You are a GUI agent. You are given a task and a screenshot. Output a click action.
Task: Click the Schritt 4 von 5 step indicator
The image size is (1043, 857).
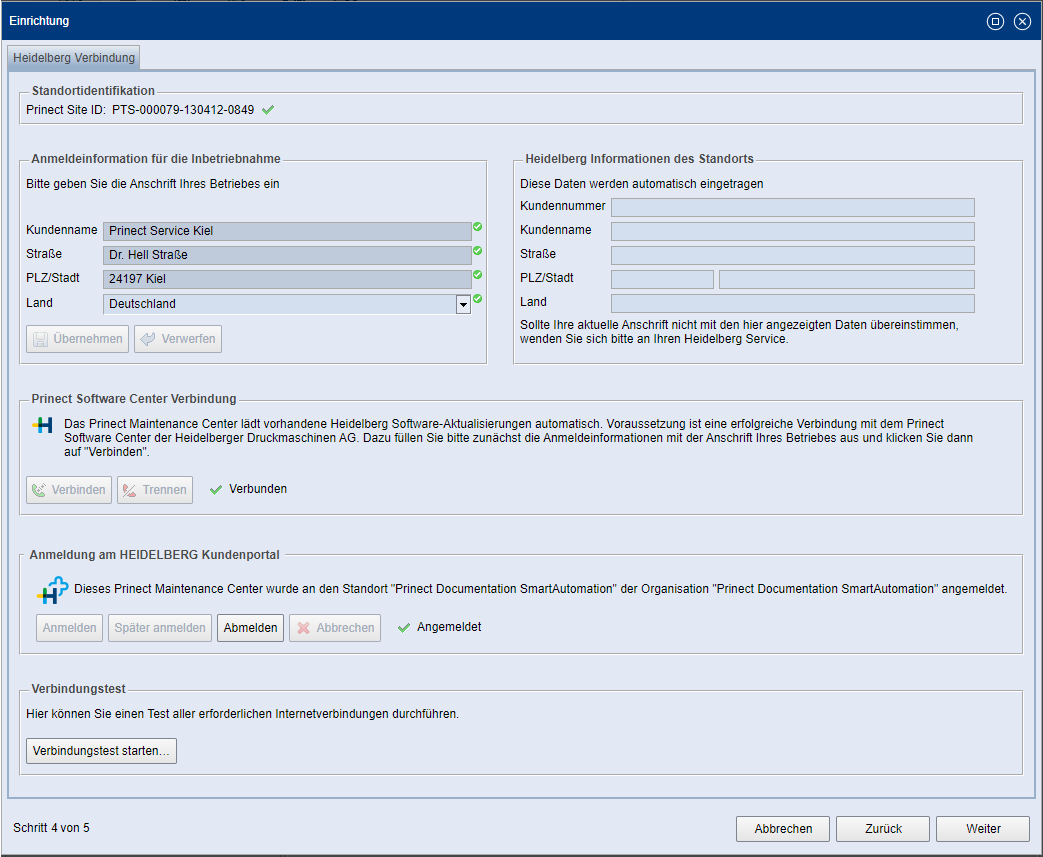coord(51,828)
